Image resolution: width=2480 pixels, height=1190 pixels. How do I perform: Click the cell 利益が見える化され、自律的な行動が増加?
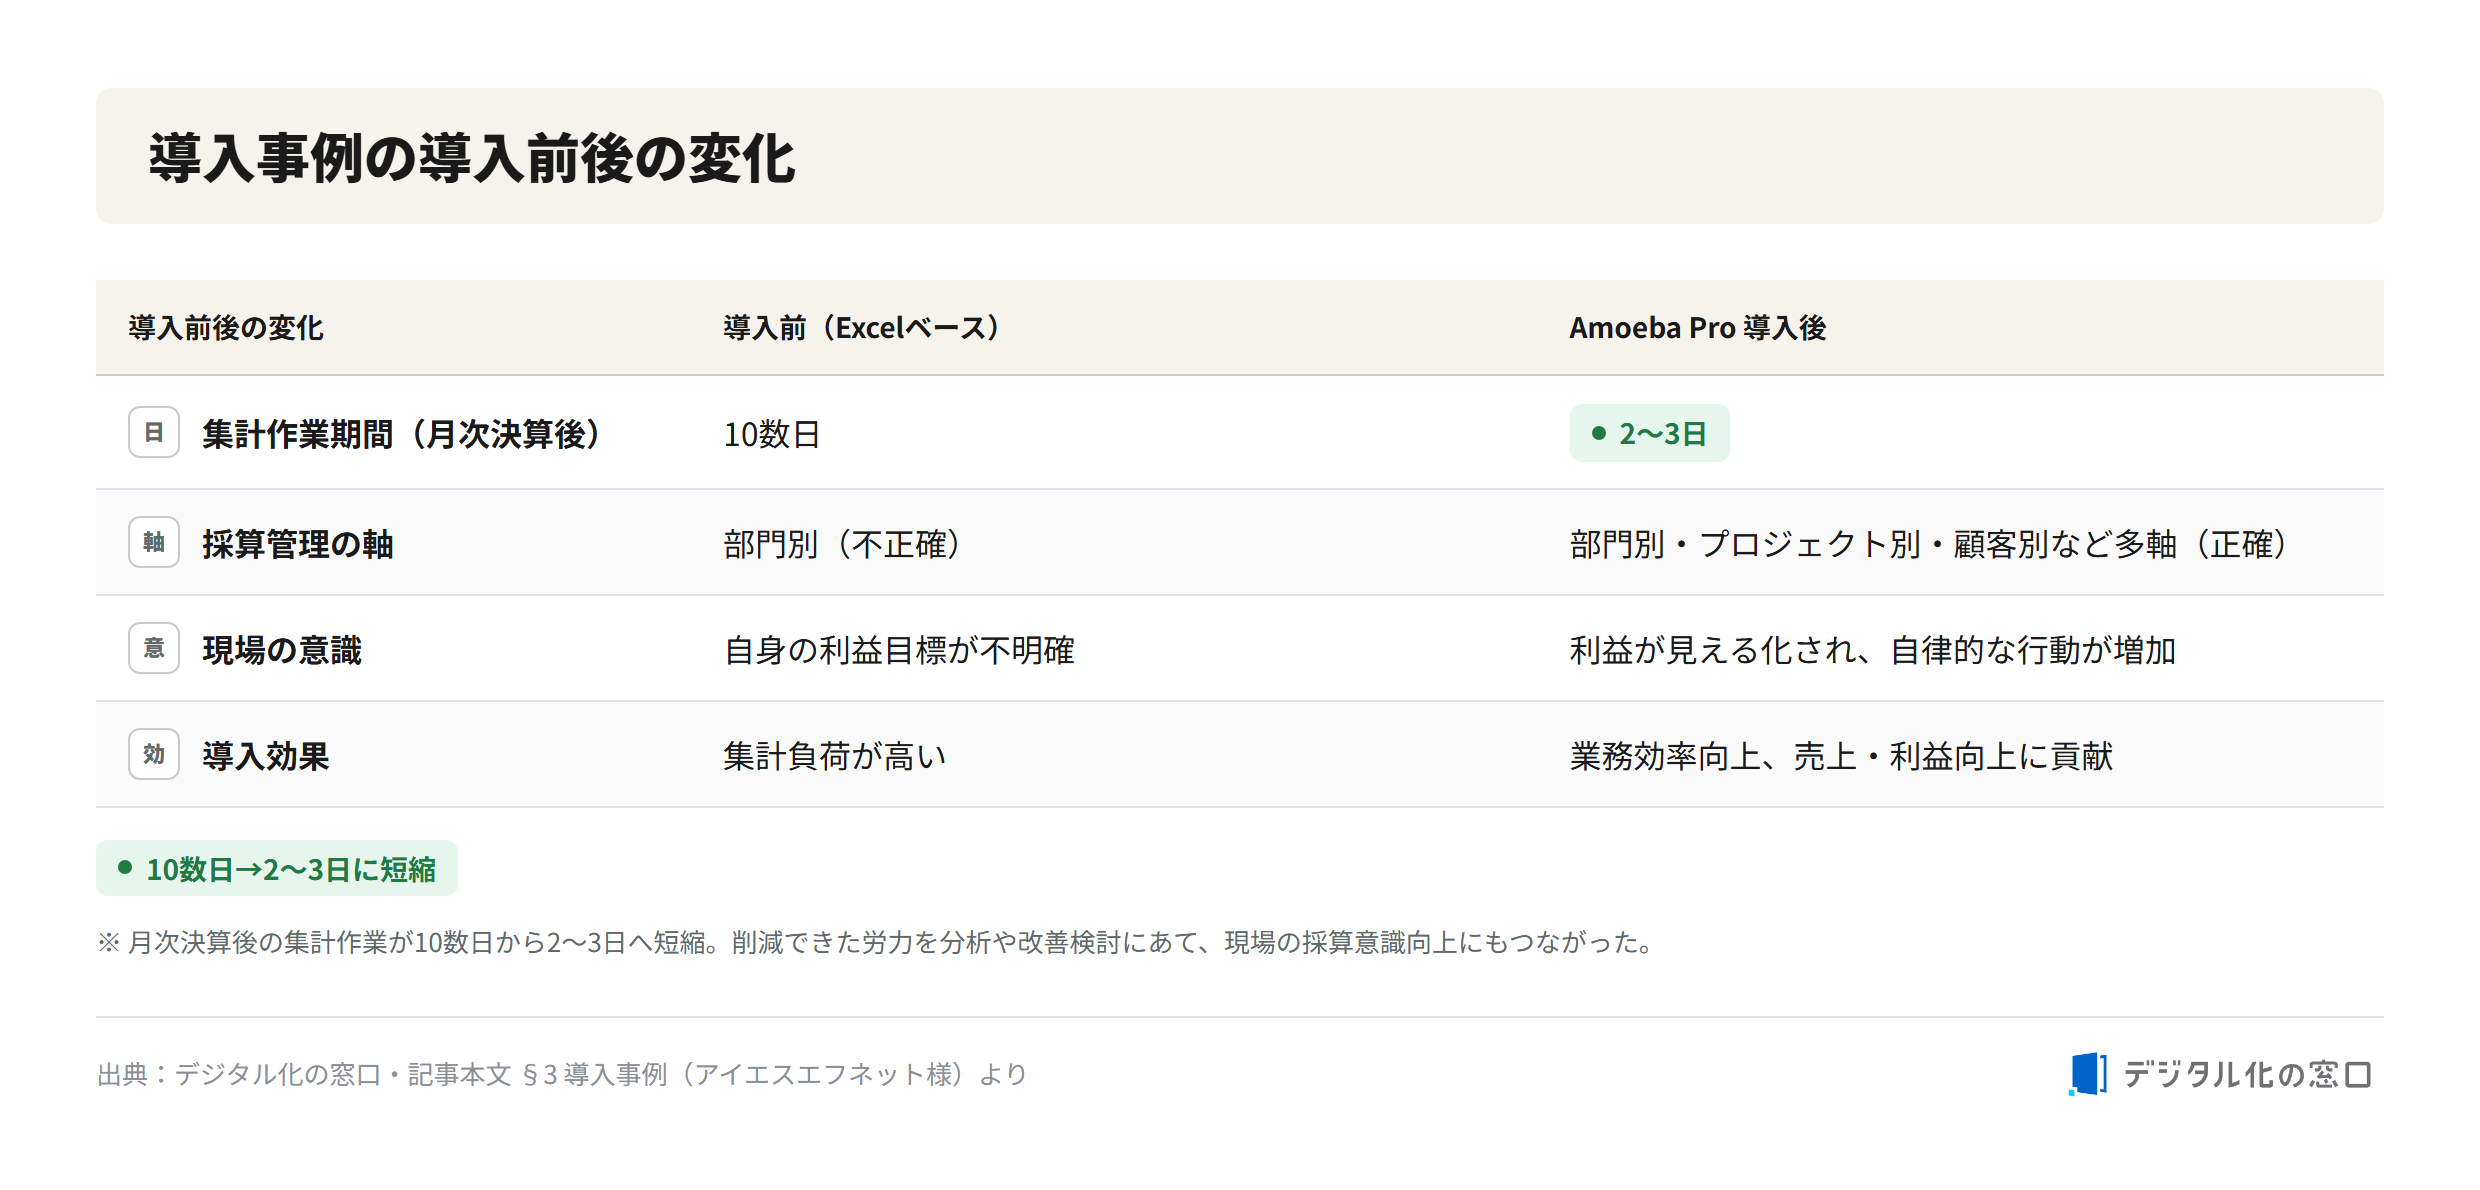point(1873,650)
